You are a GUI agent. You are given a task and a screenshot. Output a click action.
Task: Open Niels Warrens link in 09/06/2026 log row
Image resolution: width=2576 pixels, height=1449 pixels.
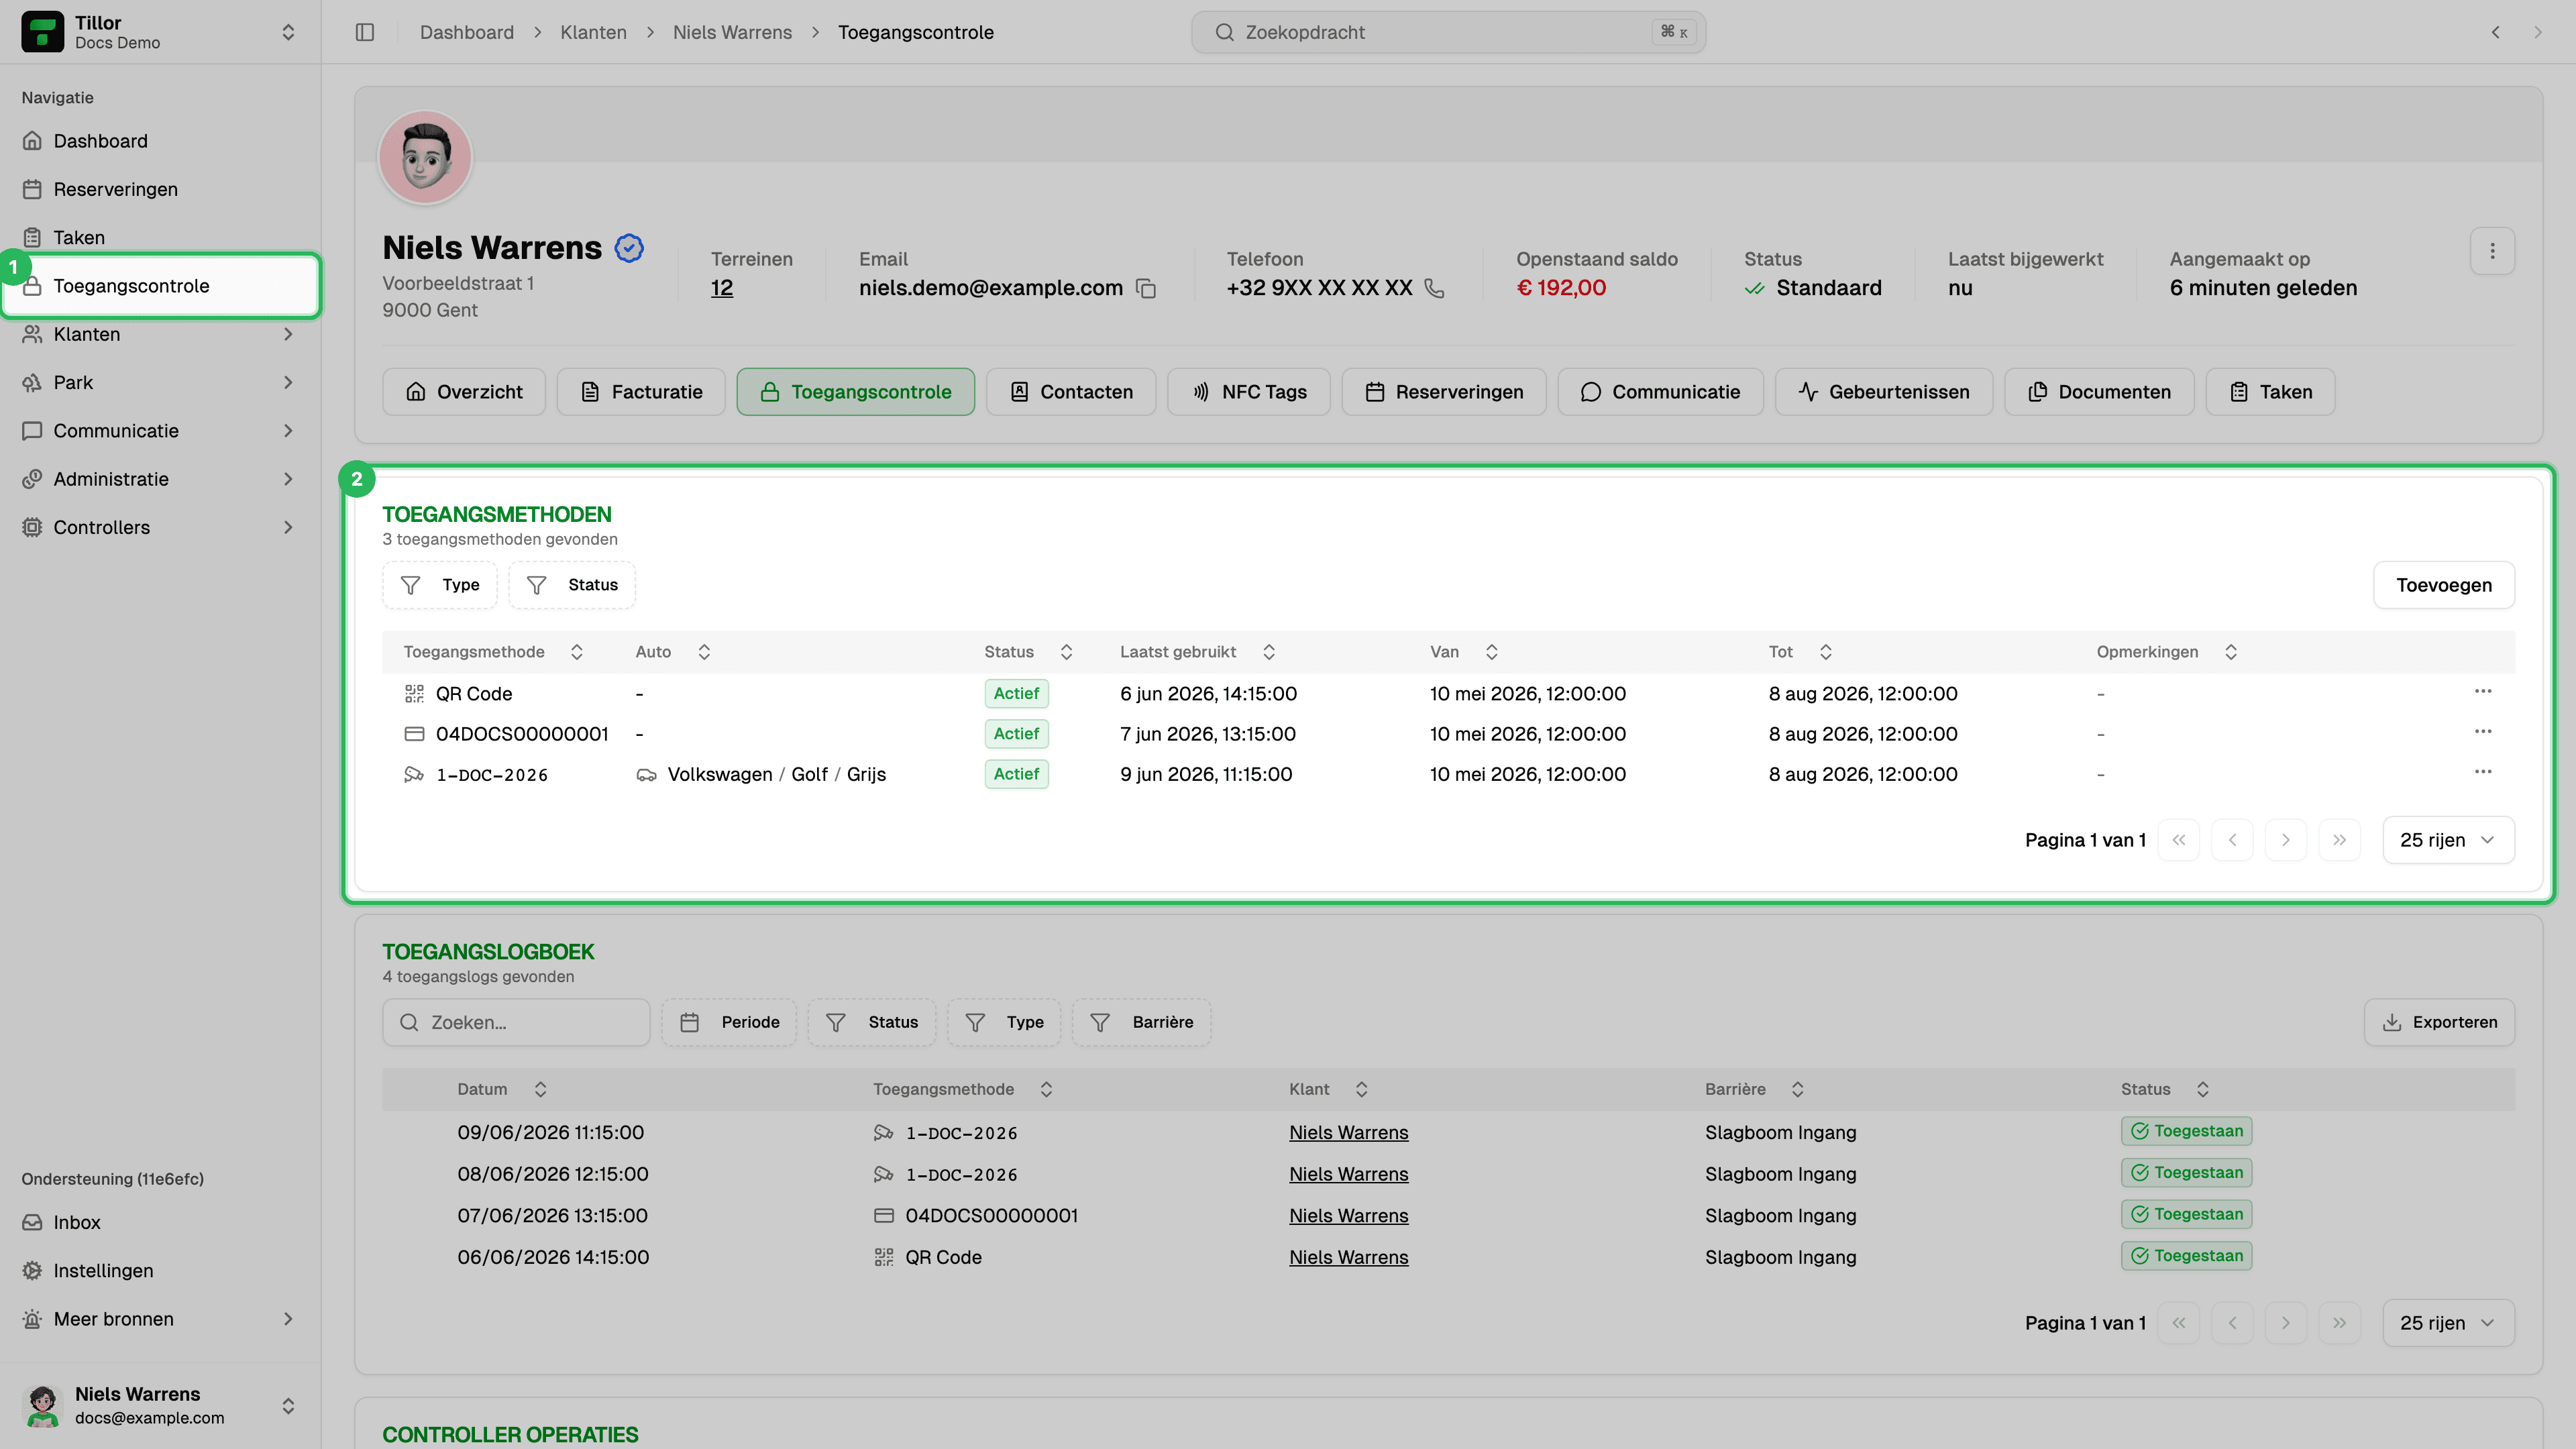[x=1348, y=1133]
